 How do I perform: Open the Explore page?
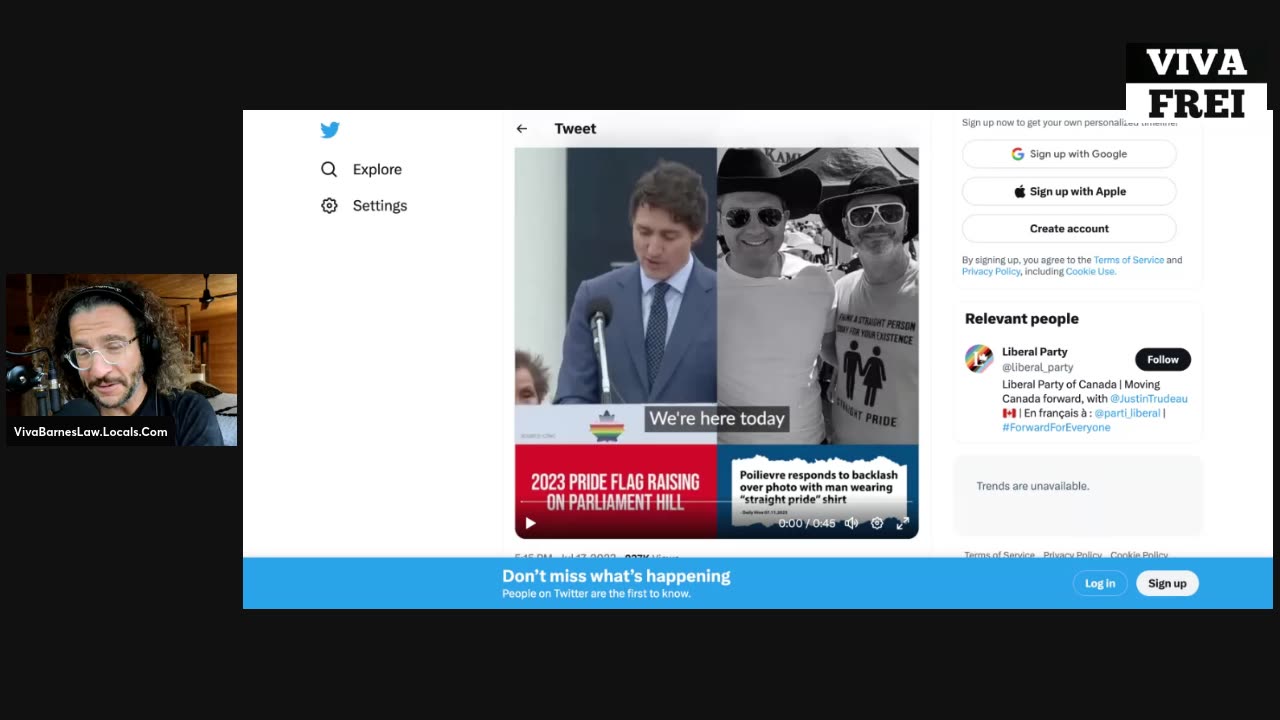361,169
